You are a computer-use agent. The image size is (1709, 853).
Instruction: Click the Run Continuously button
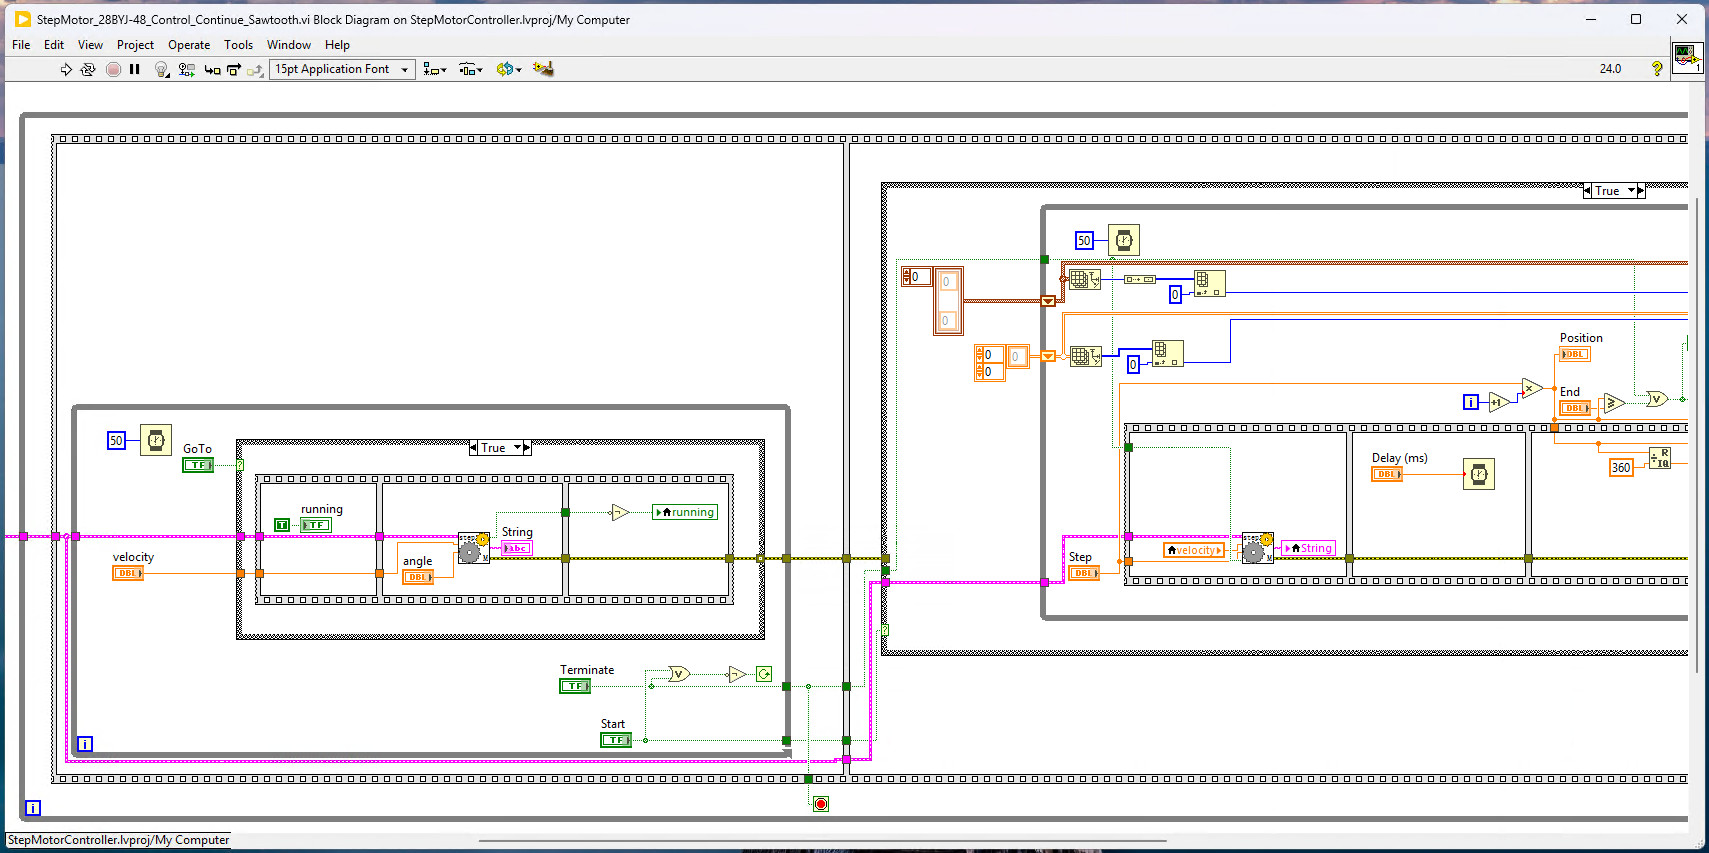point(88,69)
